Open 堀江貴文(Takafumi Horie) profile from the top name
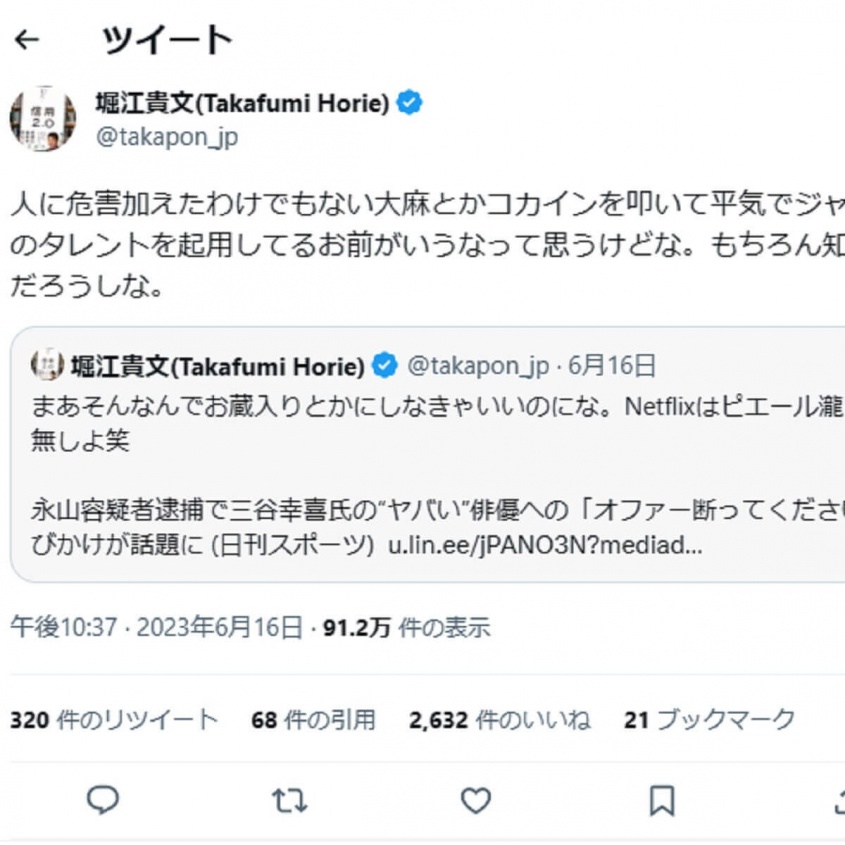Viewport: 845px width, 845px height. click(x=242, y=103)
